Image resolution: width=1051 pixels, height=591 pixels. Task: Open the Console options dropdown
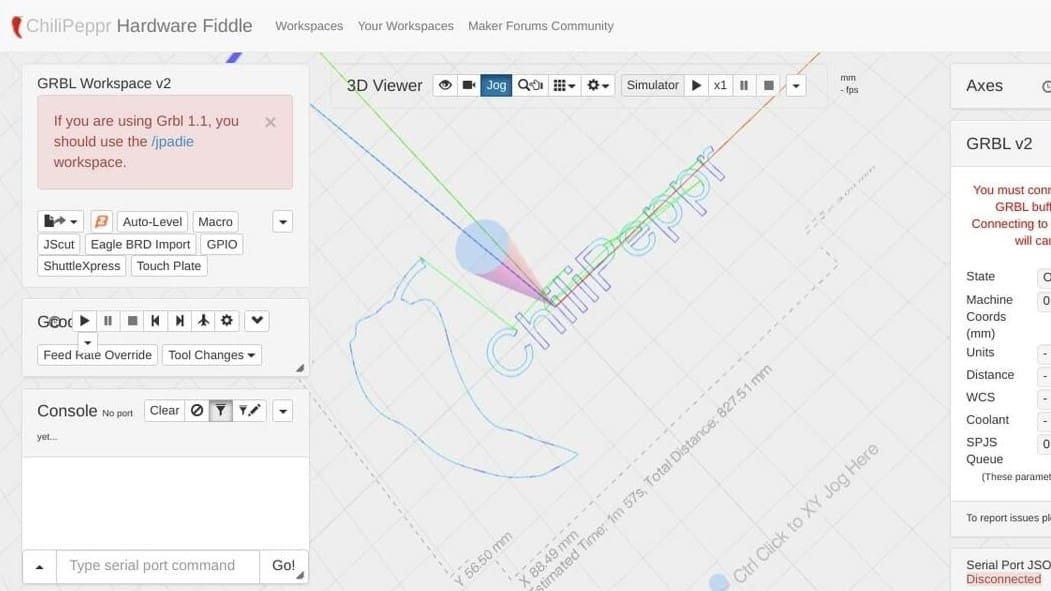click(x=283, y=411)
